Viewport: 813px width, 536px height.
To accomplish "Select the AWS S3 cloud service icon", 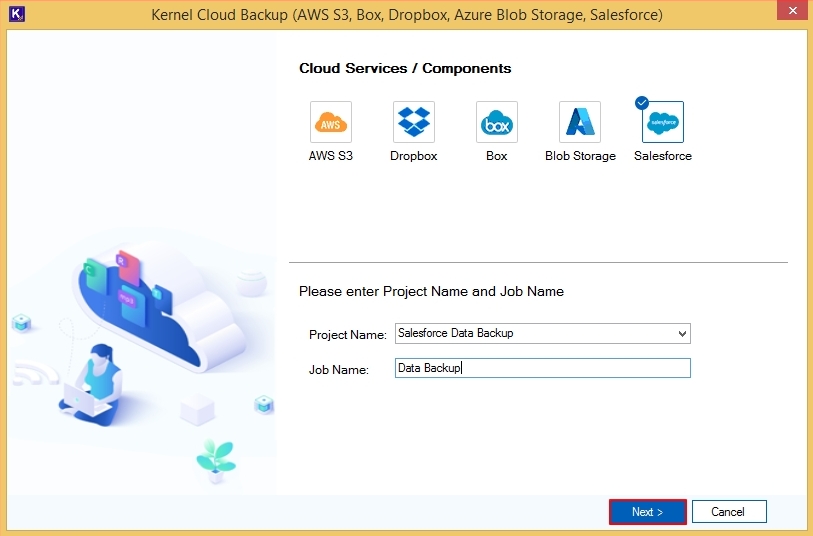I will click(331, 122).
